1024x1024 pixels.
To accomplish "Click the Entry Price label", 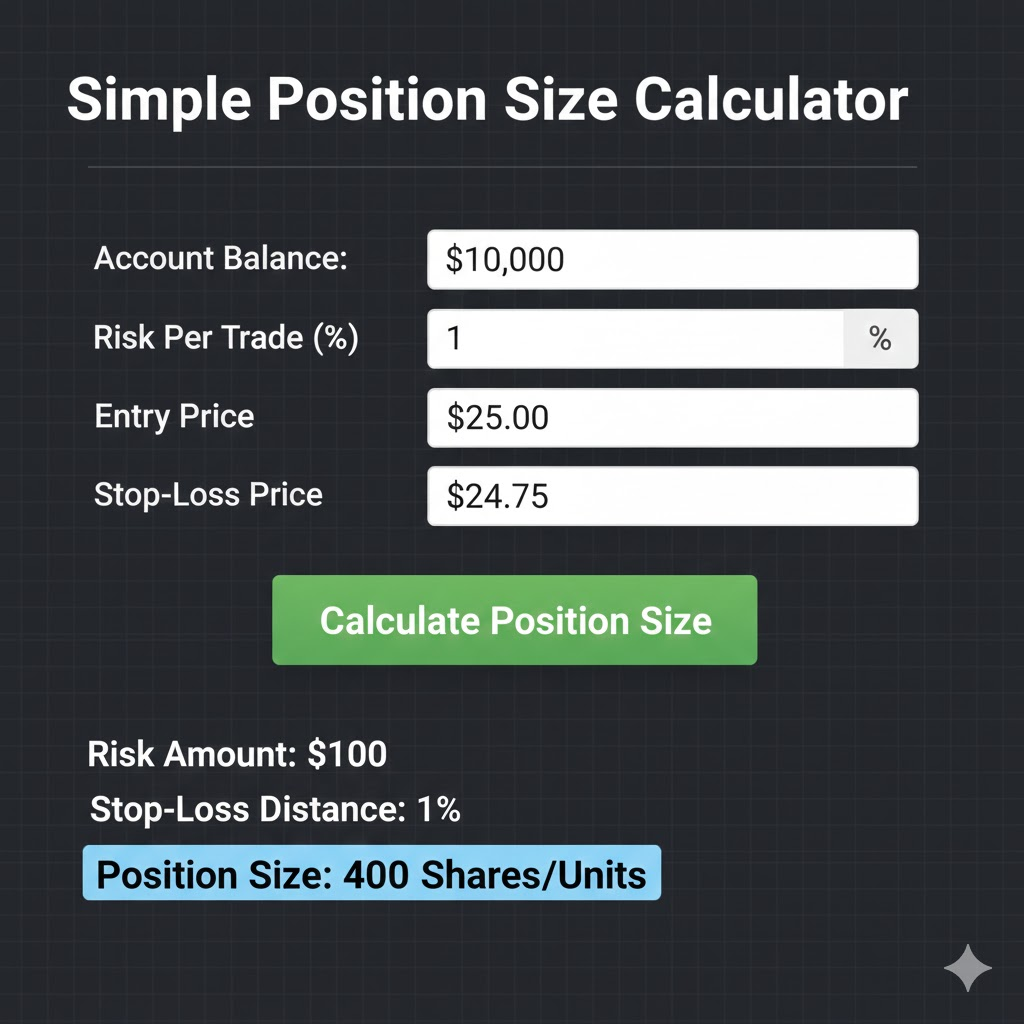I will click(x=173, y=417).
